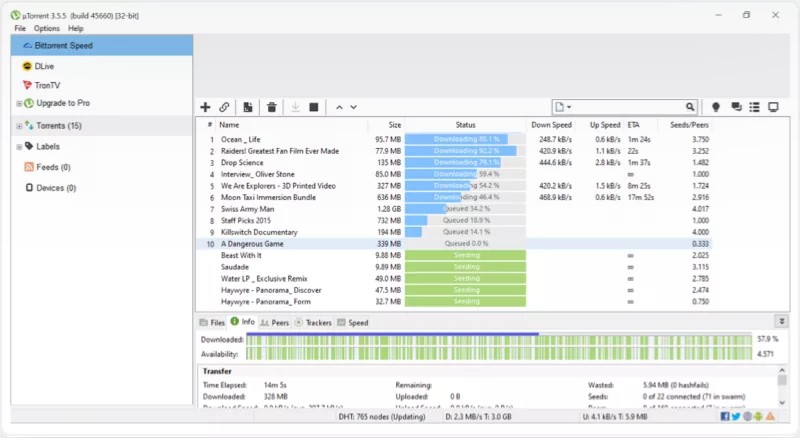This screenshot has height=438, width=800.
Task: Click Ocean _ Life download progress bar
Action: coord(465,139)
